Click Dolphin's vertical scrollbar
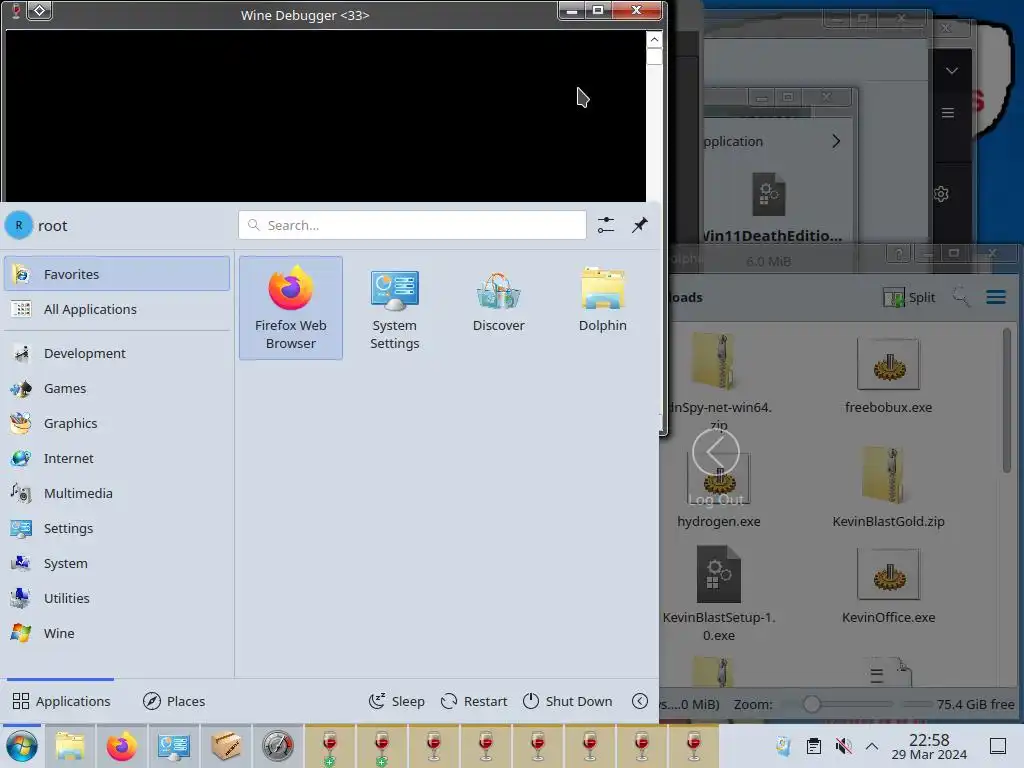Screen dimensions: 1024x768 (1006, 400)
